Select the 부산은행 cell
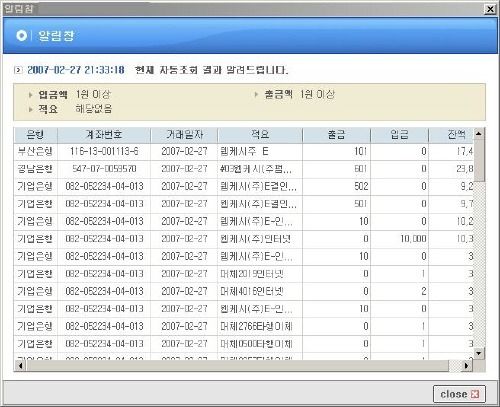 (x=35, y=151)
